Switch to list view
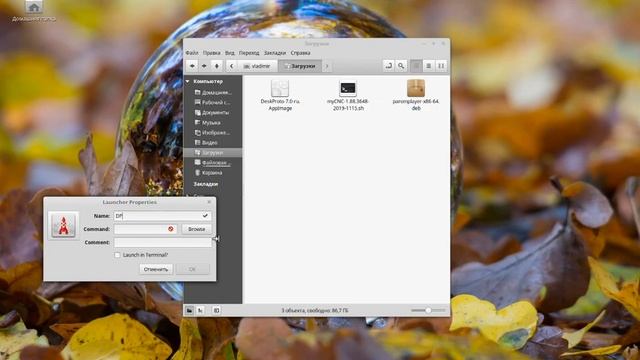This screenshot has height=360, width=640. click(429, 66)
